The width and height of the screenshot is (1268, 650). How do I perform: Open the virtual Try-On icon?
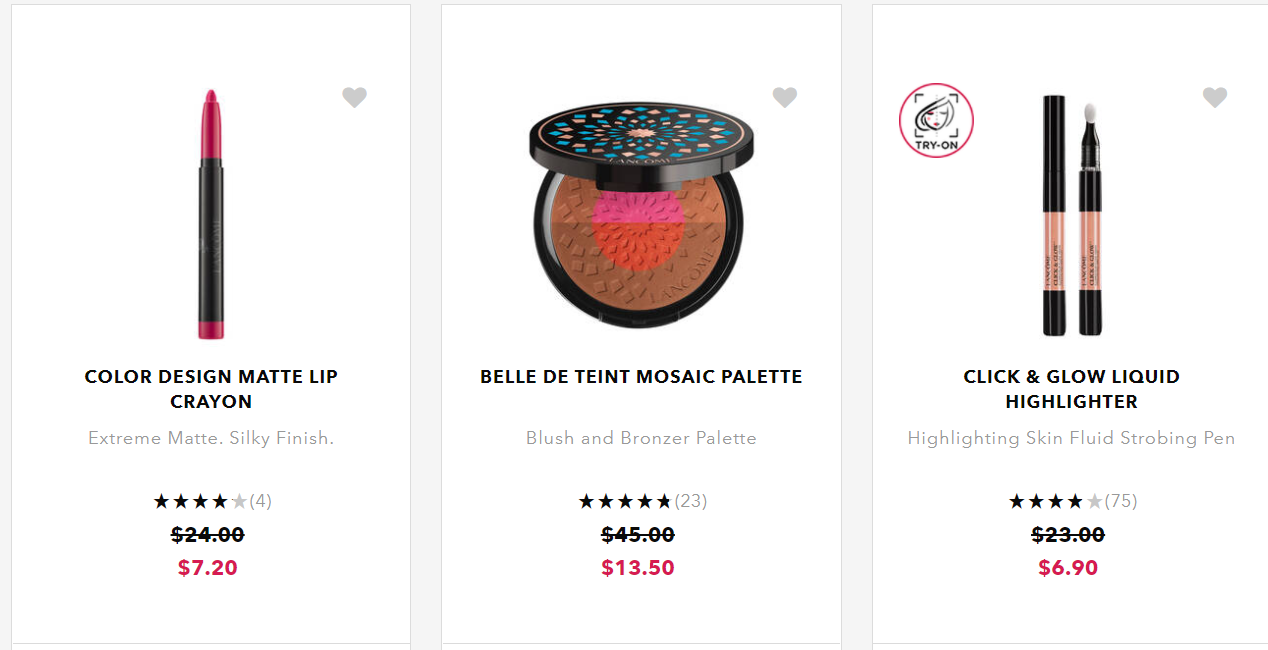(936, 121)
